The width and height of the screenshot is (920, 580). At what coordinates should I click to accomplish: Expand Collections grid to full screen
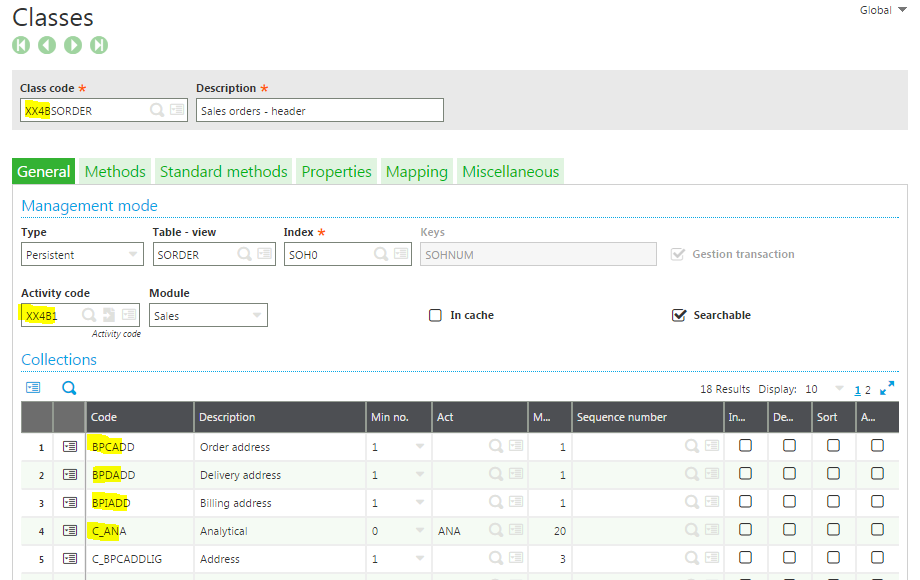887,388
